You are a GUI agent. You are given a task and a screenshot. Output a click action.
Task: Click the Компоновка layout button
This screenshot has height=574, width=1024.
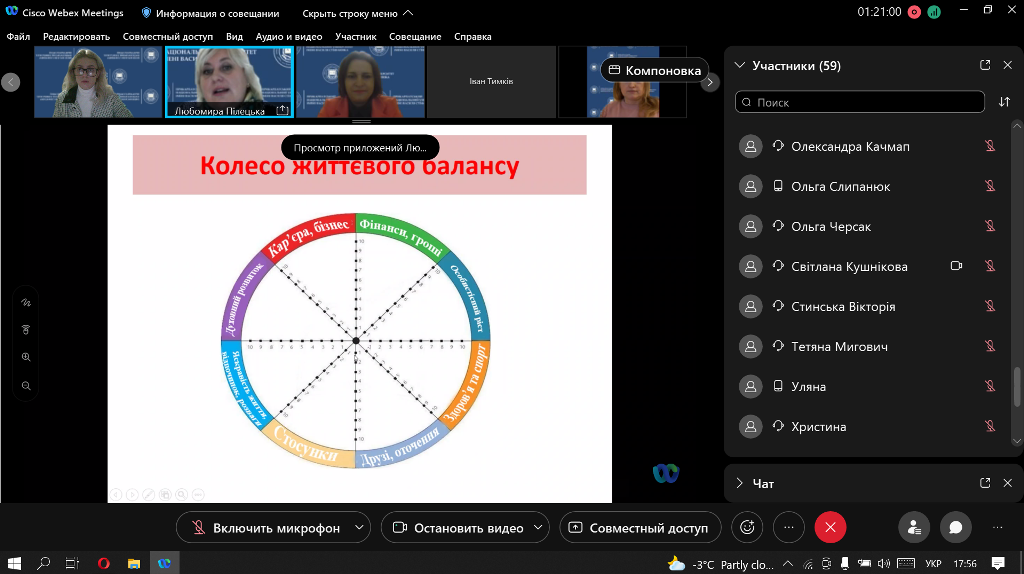pyautogui.click(x=654, y=71)
